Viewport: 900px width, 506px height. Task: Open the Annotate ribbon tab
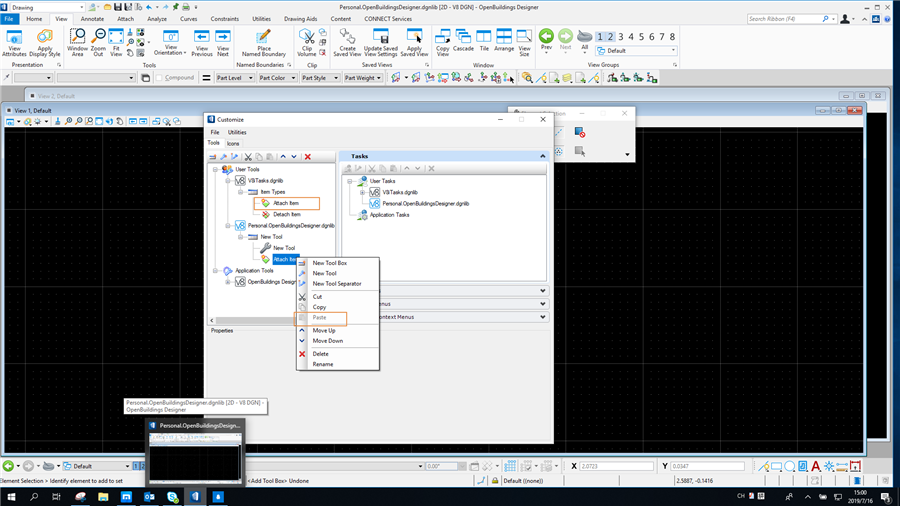click(x=92, y=19)
